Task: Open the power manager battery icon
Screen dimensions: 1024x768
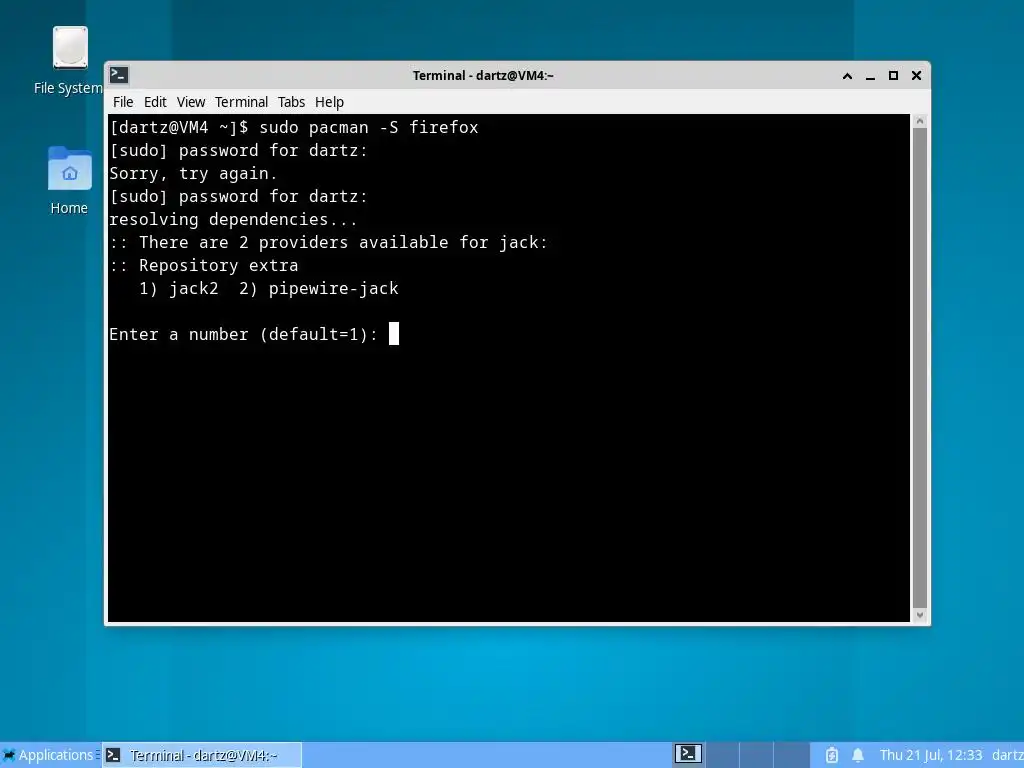Action: pyautogui.click(x=831, y=756)
